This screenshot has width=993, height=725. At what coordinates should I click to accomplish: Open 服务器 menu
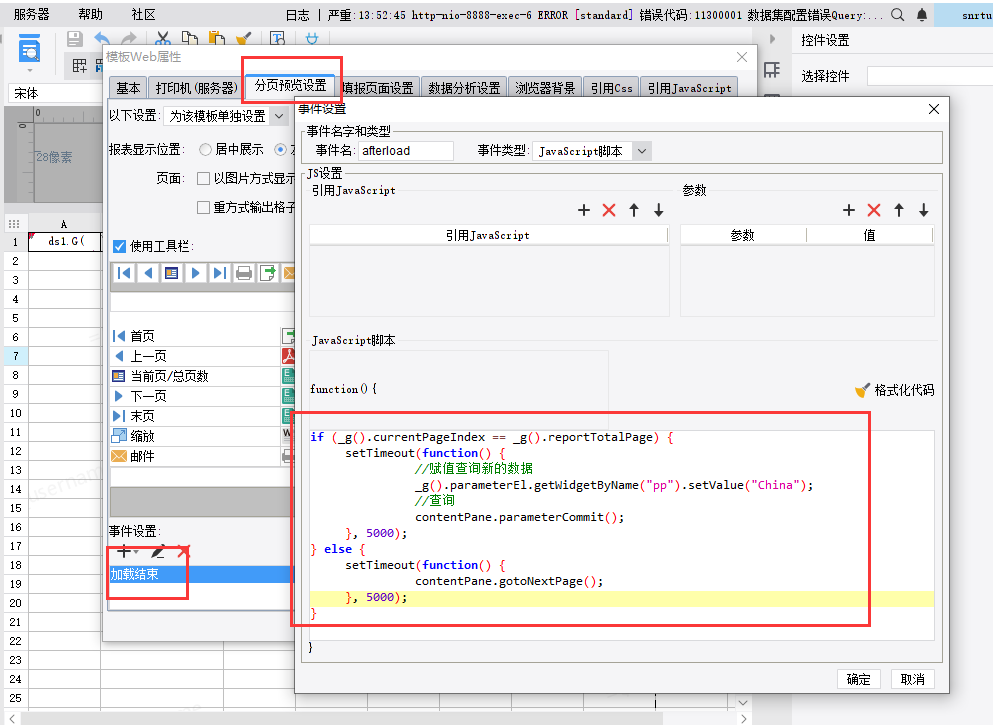click(31, 14)
